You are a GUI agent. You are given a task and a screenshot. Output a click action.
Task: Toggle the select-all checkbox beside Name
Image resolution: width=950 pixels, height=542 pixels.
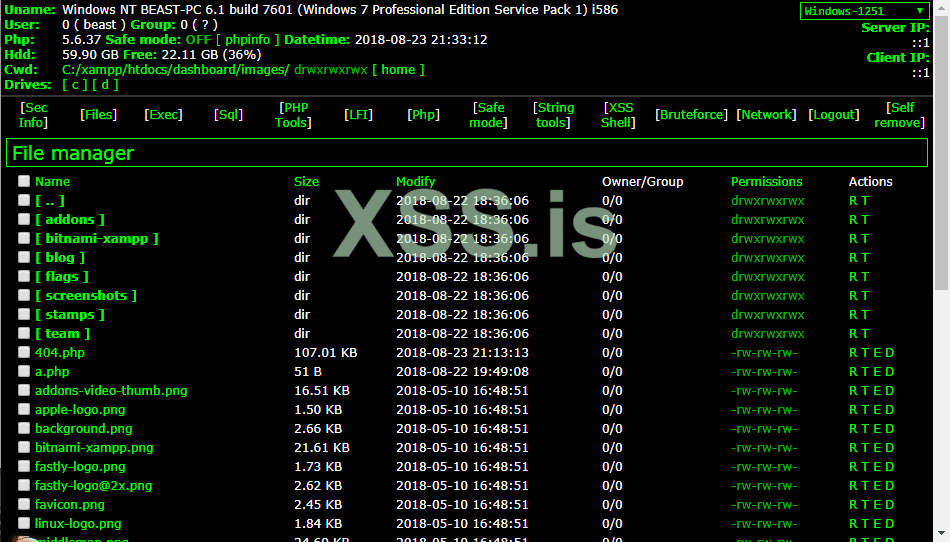click(x=24, y=181)
